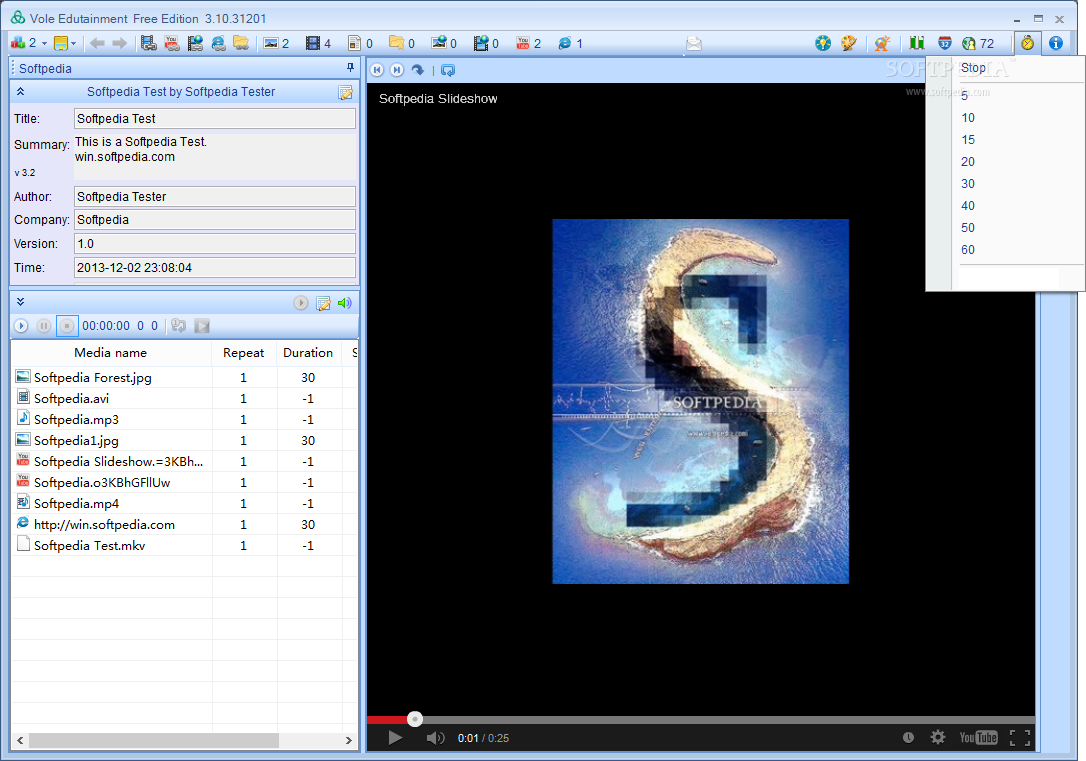
Task: Select 20 in the timer menu
Action: coord(968,162)
